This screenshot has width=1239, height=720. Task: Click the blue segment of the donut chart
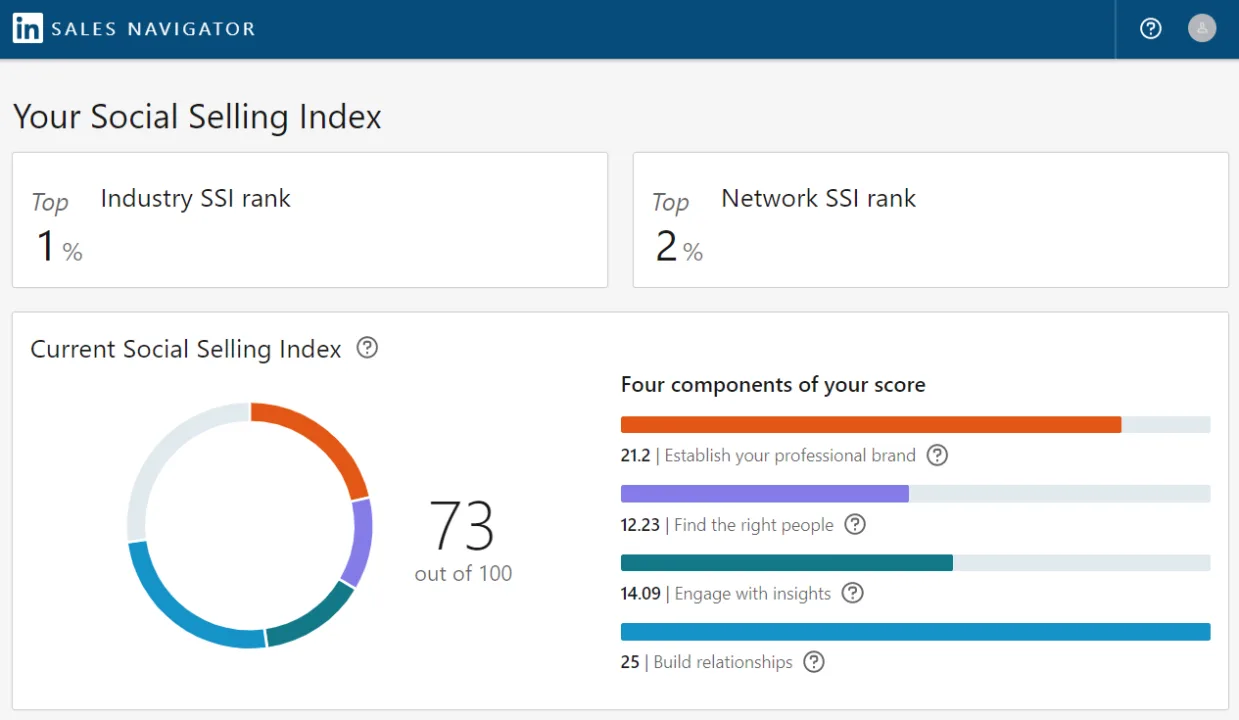click(x=180, y=607)
